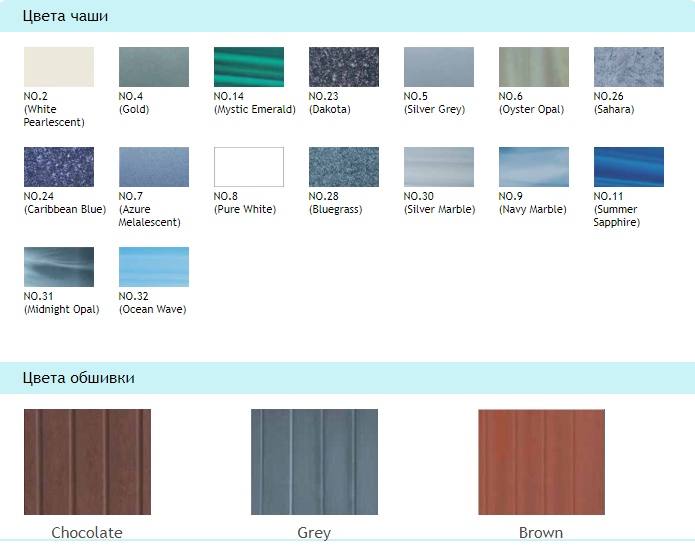
Task: Select the NO.8 Pure White swatch
Action: [x=249, y=167]
